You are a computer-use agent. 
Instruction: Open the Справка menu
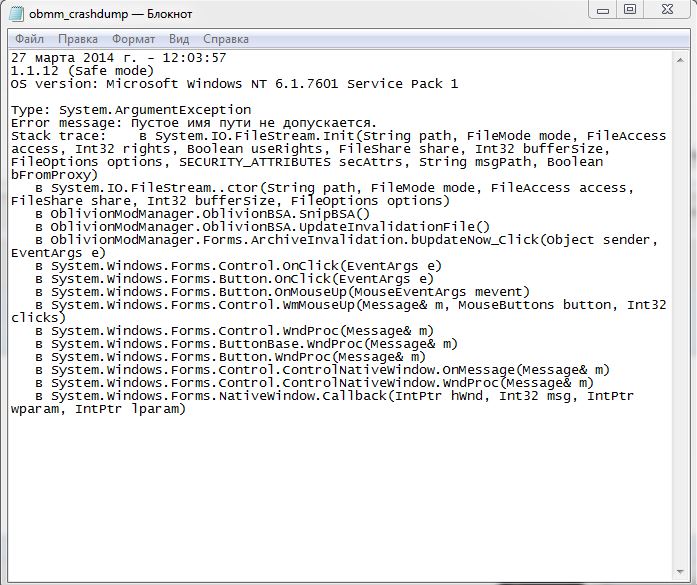pos(226,39)
